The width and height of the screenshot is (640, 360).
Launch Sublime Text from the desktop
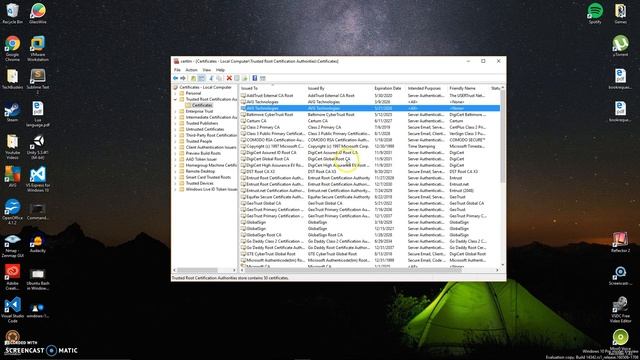click(38, 81)
